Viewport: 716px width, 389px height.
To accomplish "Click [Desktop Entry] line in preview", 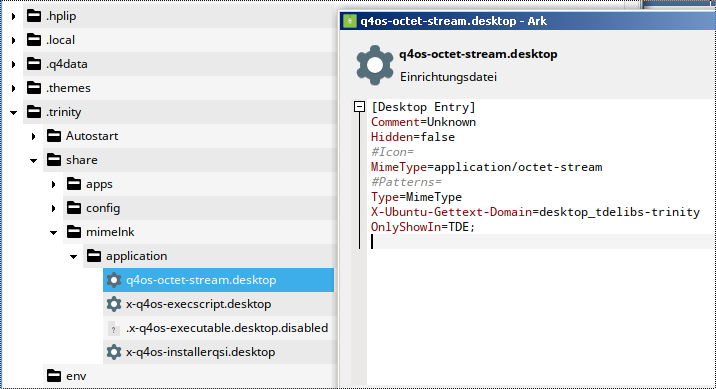I will [423, 107].
